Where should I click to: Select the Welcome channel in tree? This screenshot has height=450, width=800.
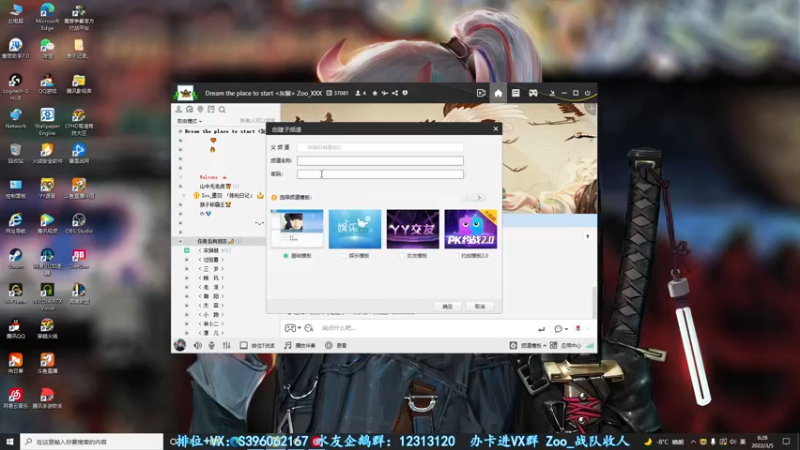(x=213, y=177)
